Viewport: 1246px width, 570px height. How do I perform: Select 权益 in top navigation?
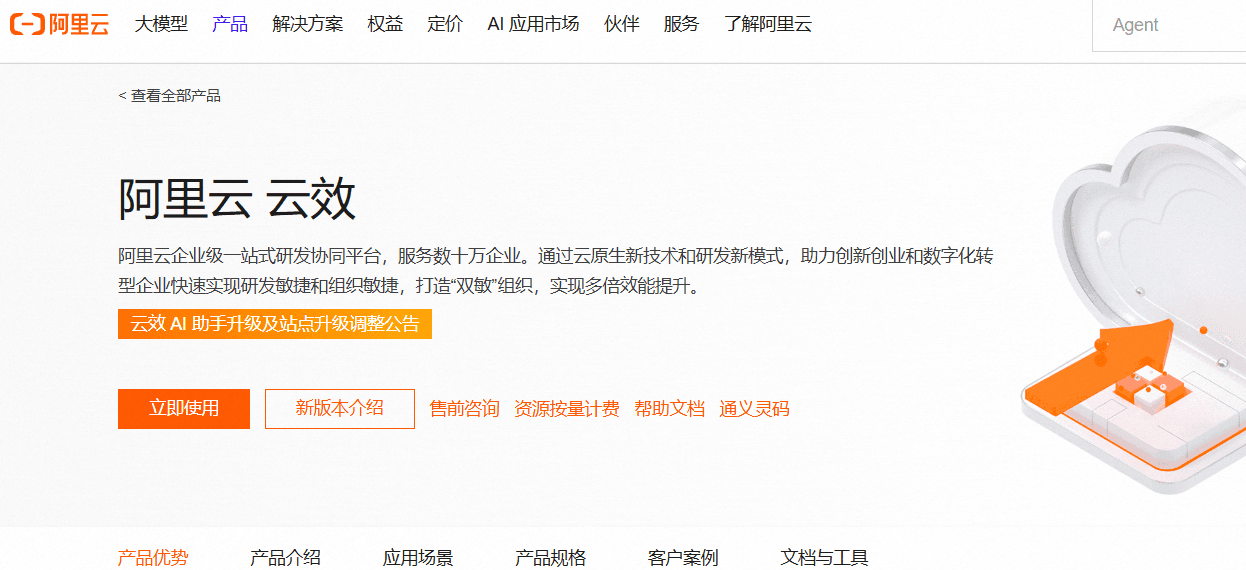[385, 24]
